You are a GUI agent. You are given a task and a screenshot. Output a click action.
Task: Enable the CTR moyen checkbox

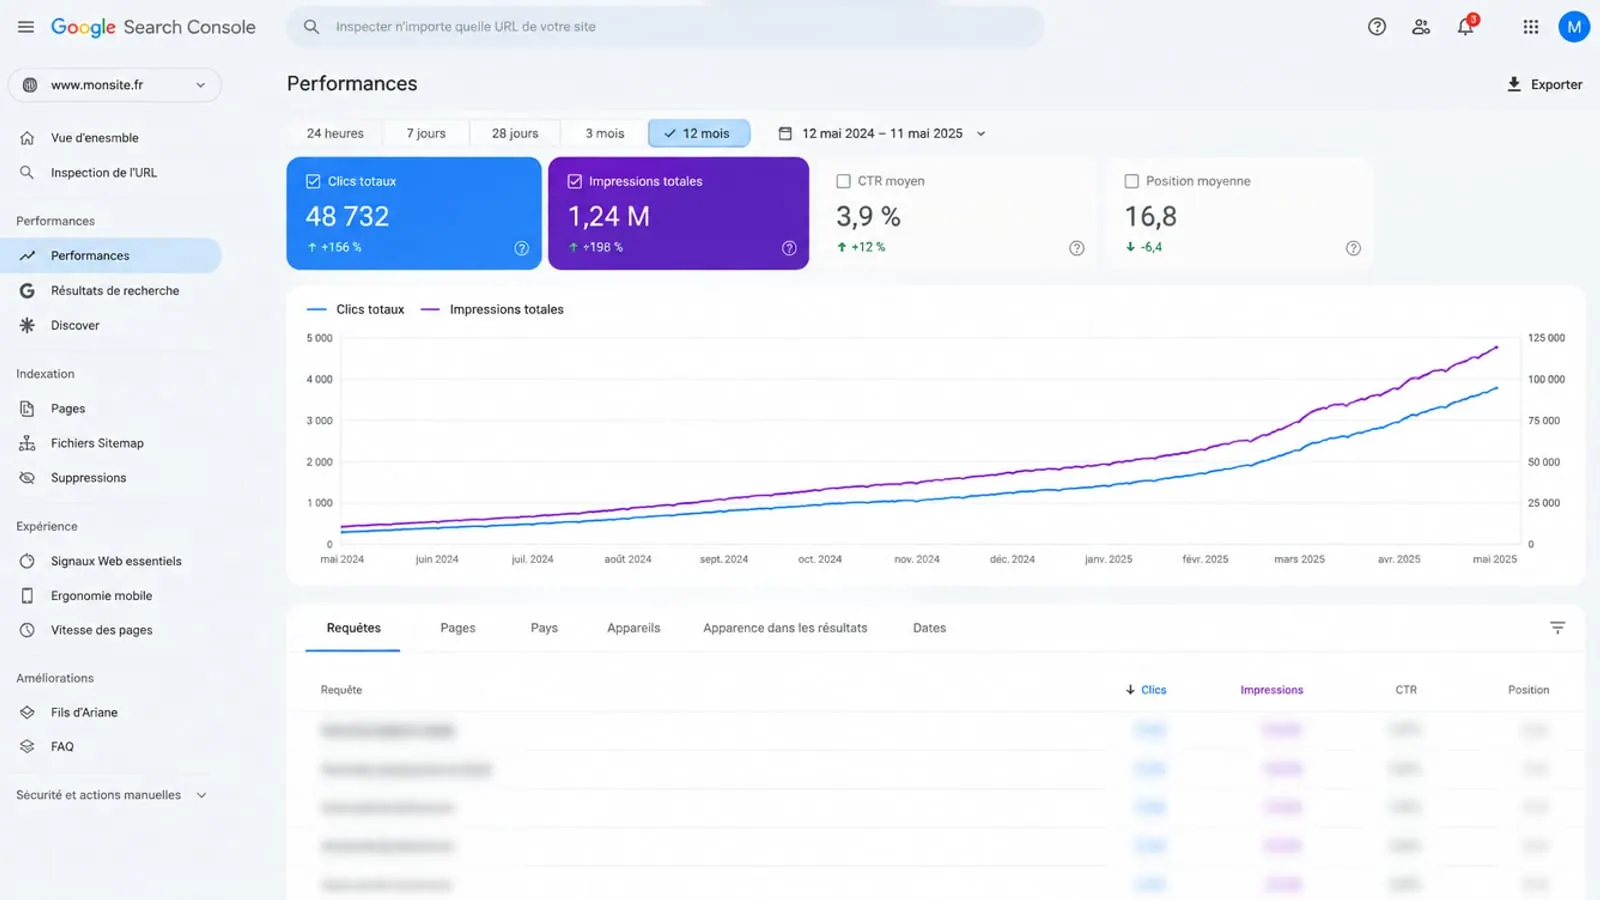843,181
